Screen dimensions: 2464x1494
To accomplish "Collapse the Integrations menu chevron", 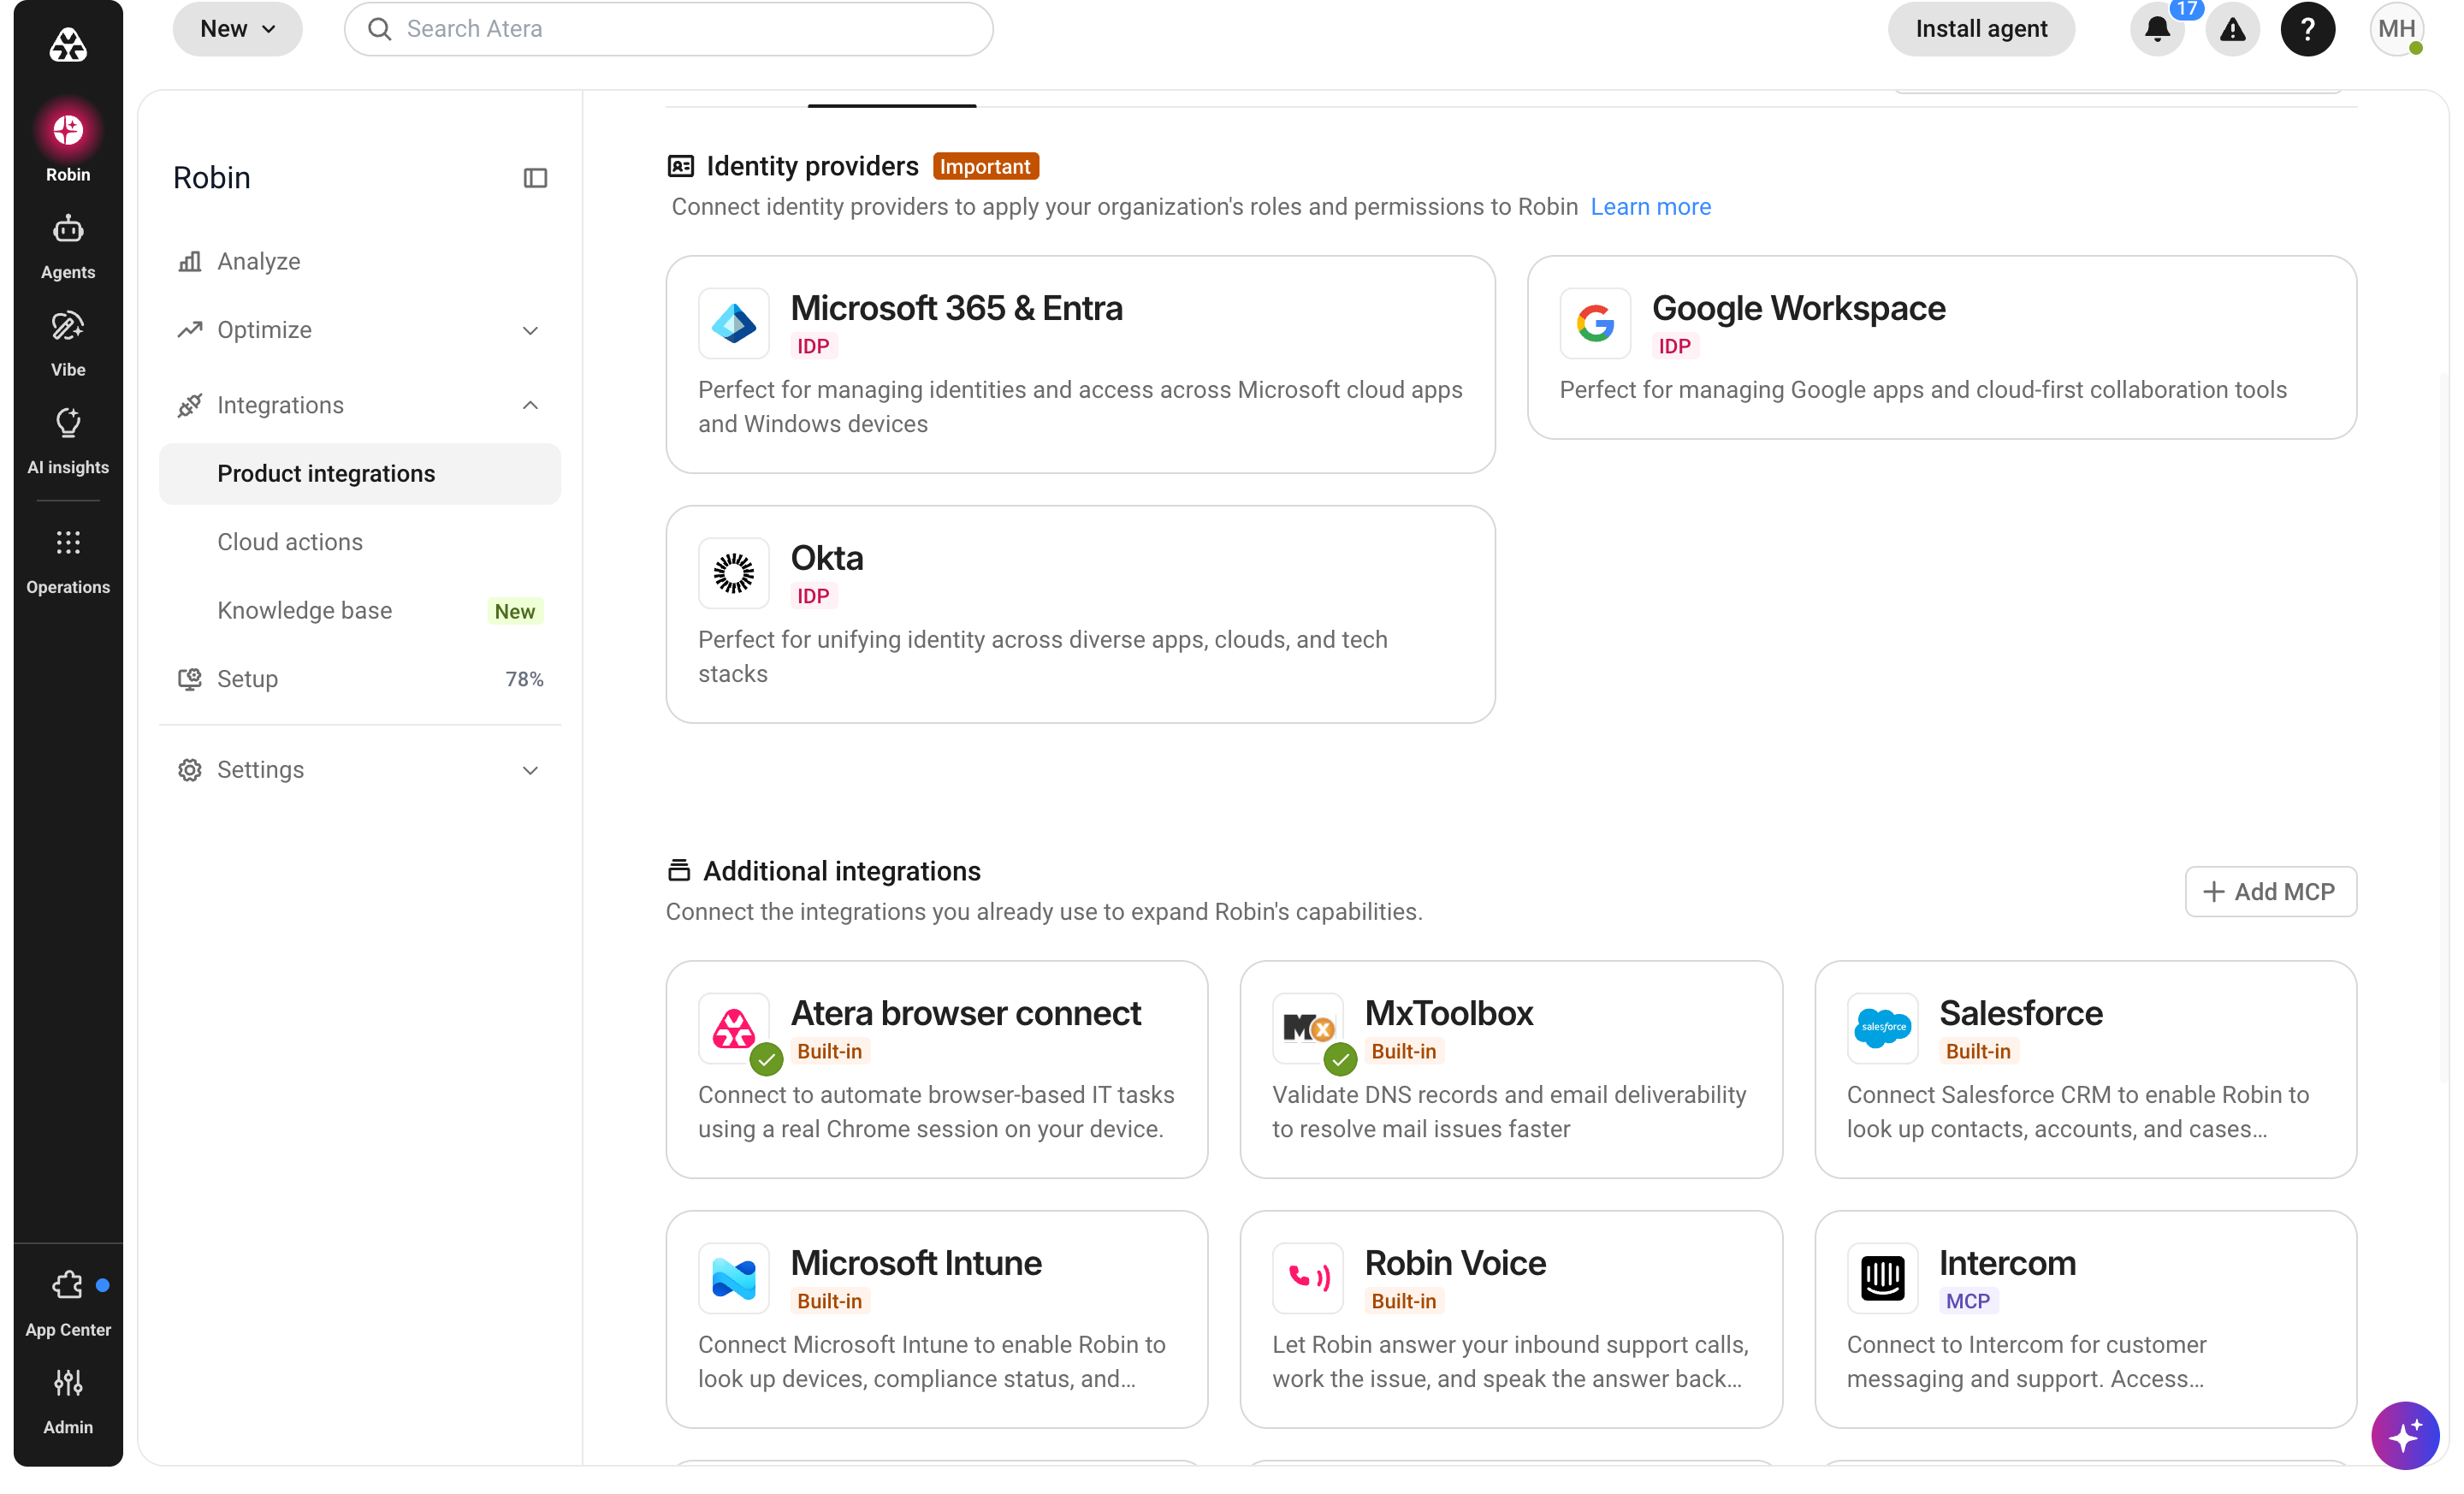I will 530,405.
